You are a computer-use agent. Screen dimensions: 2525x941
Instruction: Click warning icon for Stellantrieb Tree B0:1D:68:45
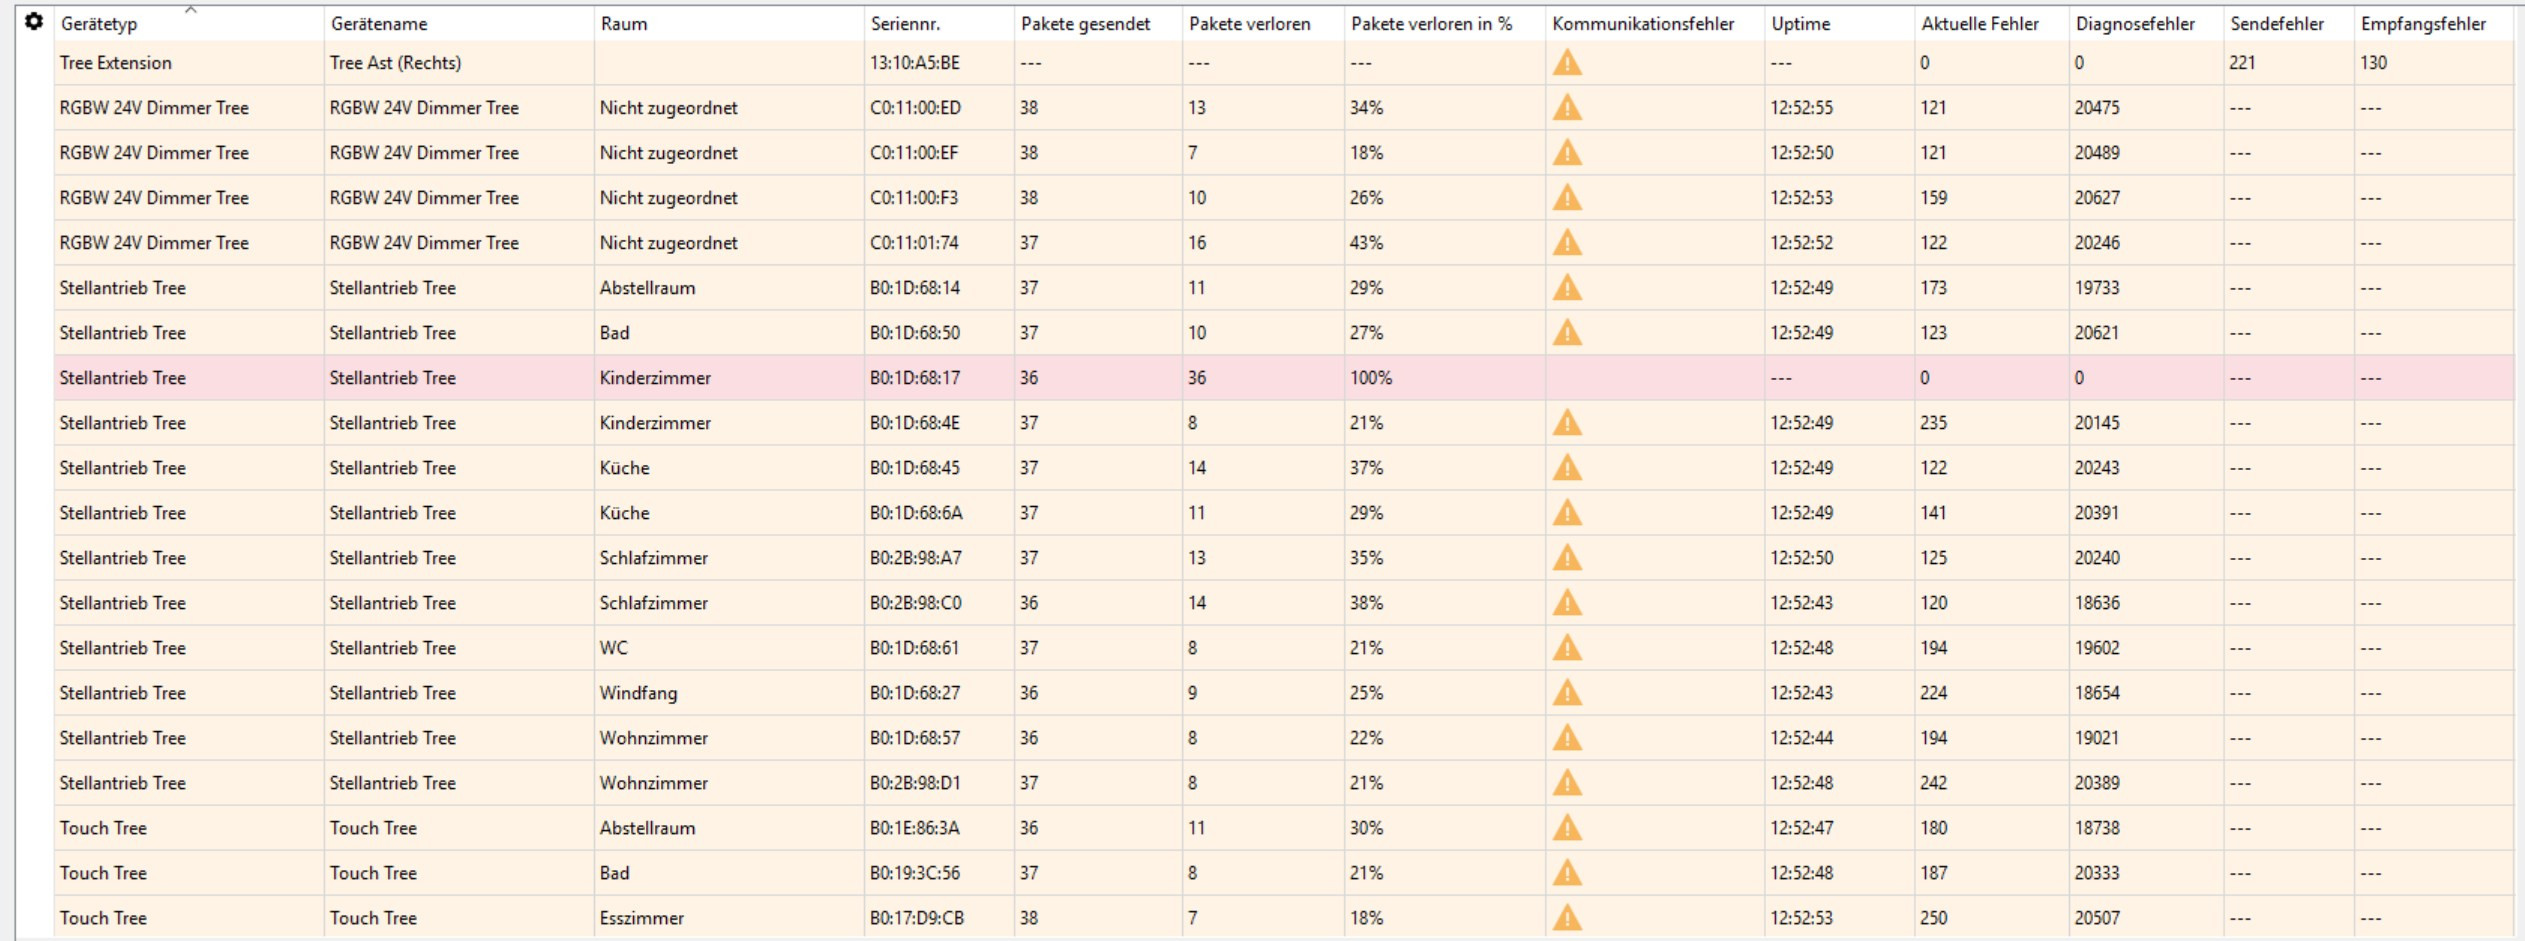(x=1567, y=468)
